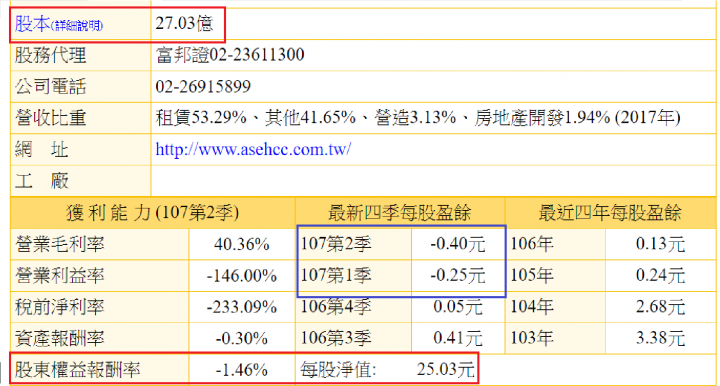Click the 工廠 label cell
The width and height of the screenshot is (720, 386).
pos(81,181)
